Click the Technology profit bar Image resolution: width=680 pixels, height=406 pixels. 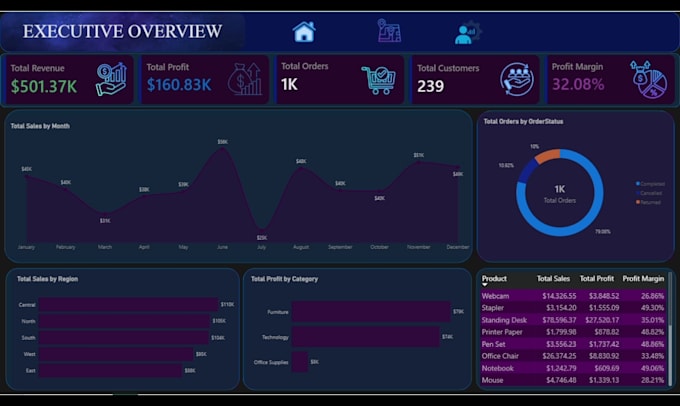click(366, 337)
